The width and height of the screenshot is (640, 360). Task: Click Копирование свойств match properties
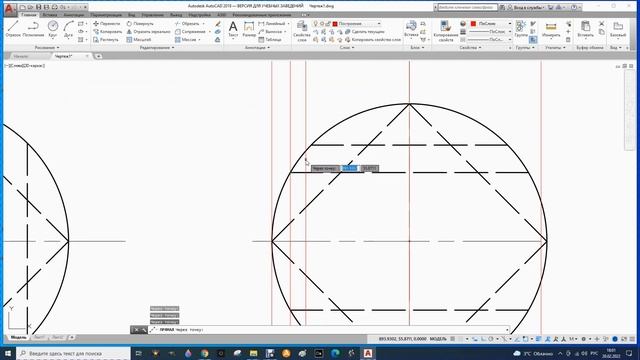point(445,31)
